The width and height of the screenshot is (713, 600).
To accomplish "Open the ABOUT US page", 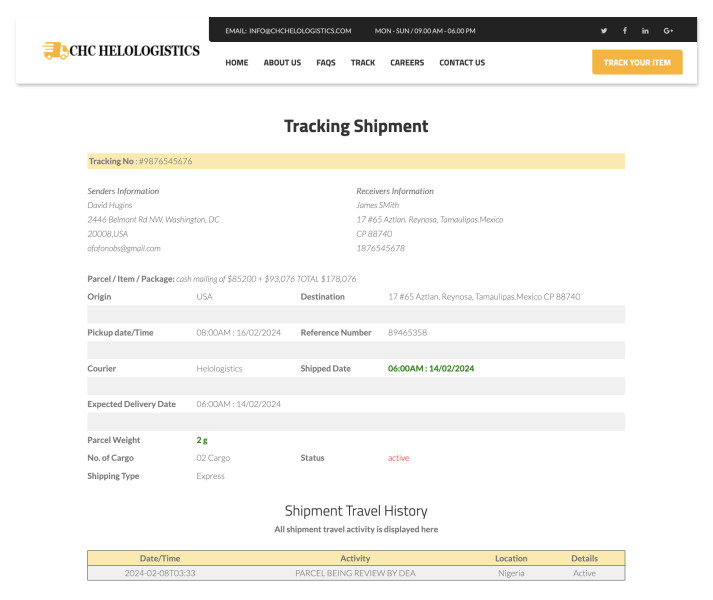I will coord(282,63).
